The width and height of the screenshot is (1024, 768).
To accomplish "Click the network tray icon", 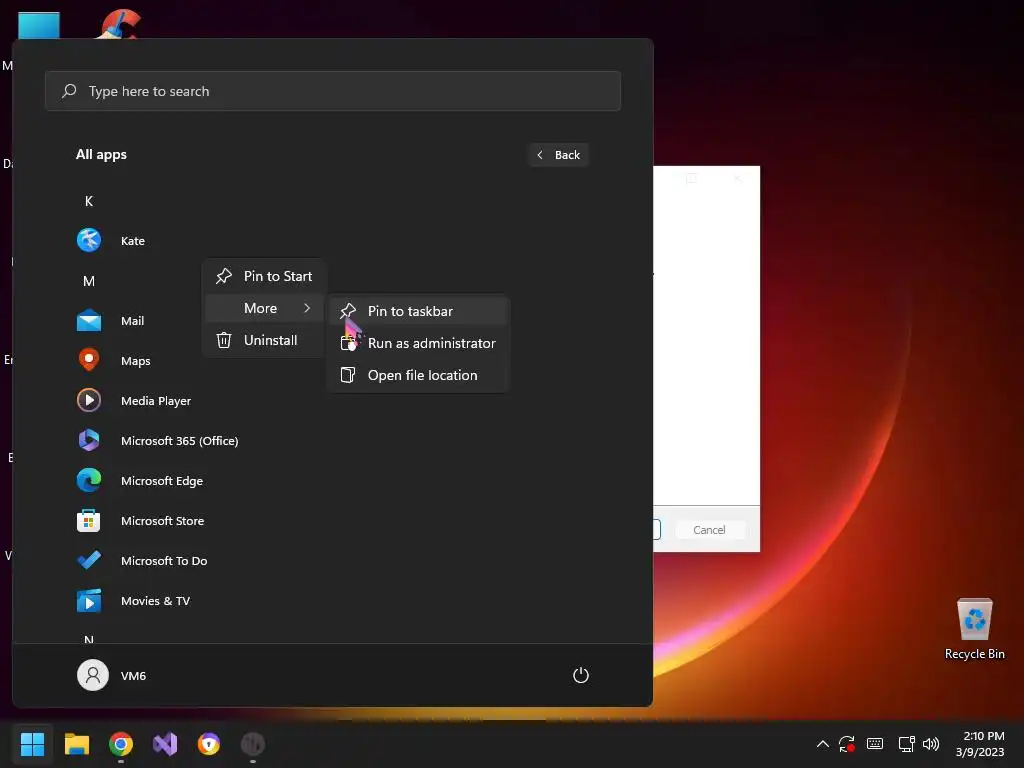I will click(906, 744).
